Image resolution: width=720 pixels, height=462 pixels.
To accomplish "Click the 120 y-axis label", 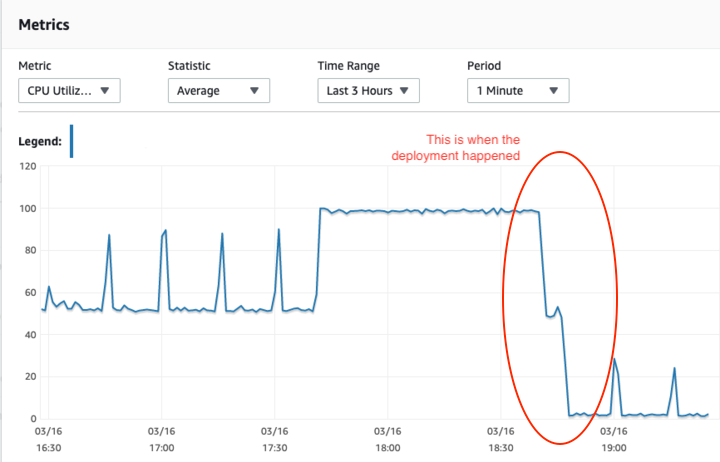I will (28, 166).
